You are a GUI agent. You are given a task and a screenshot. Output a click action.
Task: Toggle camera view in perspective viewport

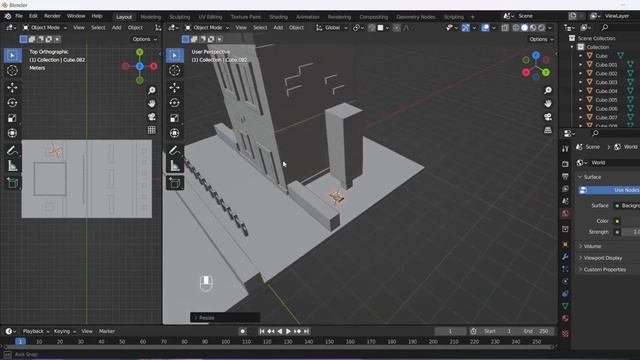point(548,117)
